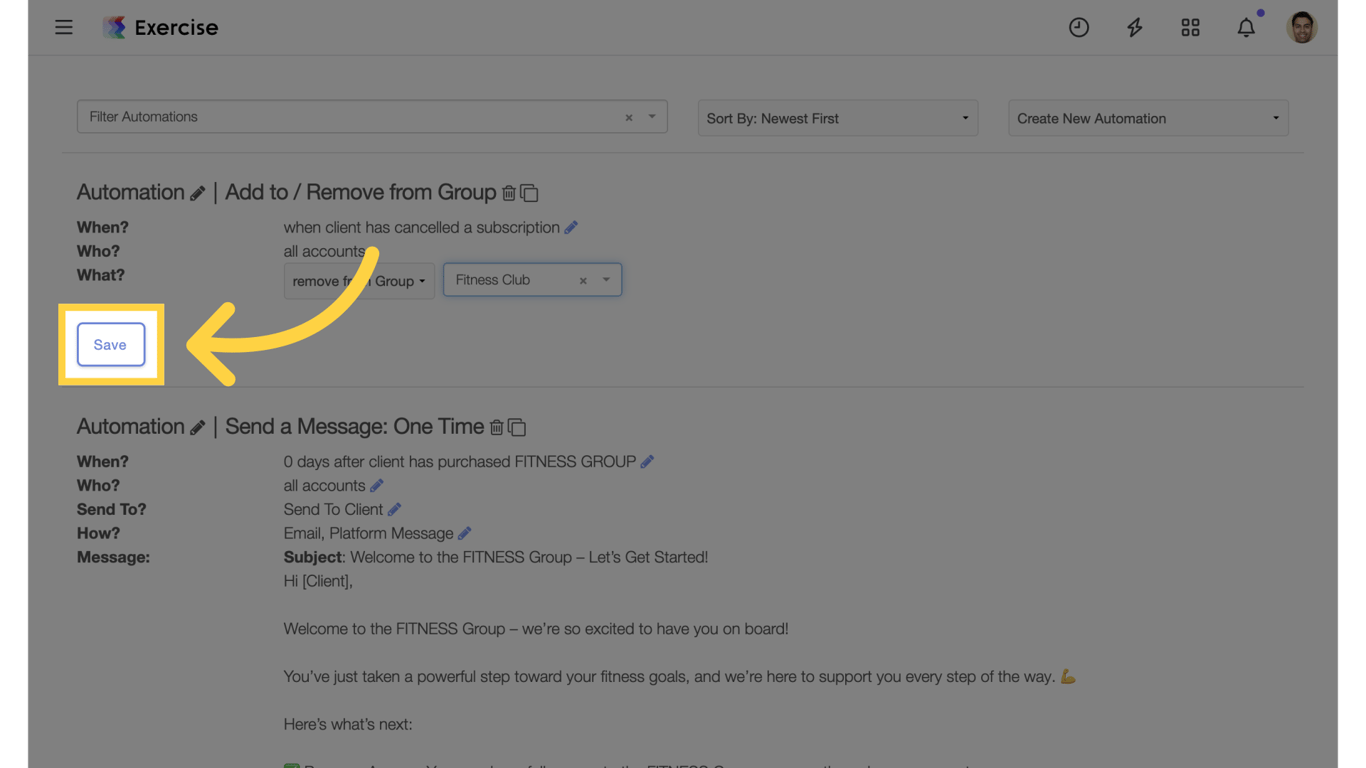Edit the Add to / Remove from Group automation name

[198, 193]
